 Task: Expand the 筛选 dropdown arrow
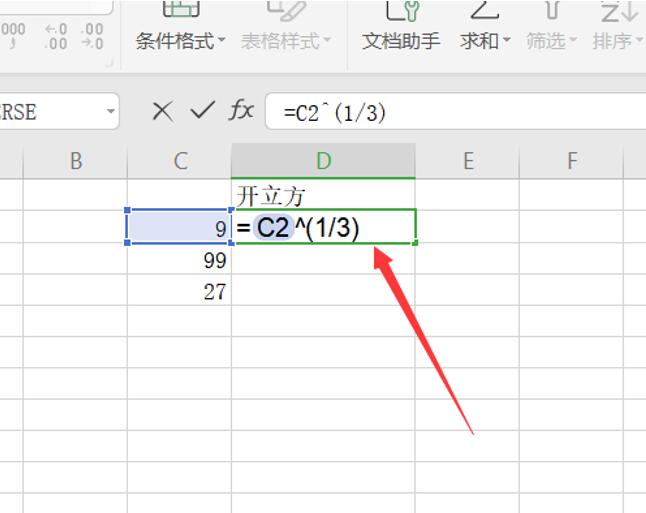coord(573,40)
